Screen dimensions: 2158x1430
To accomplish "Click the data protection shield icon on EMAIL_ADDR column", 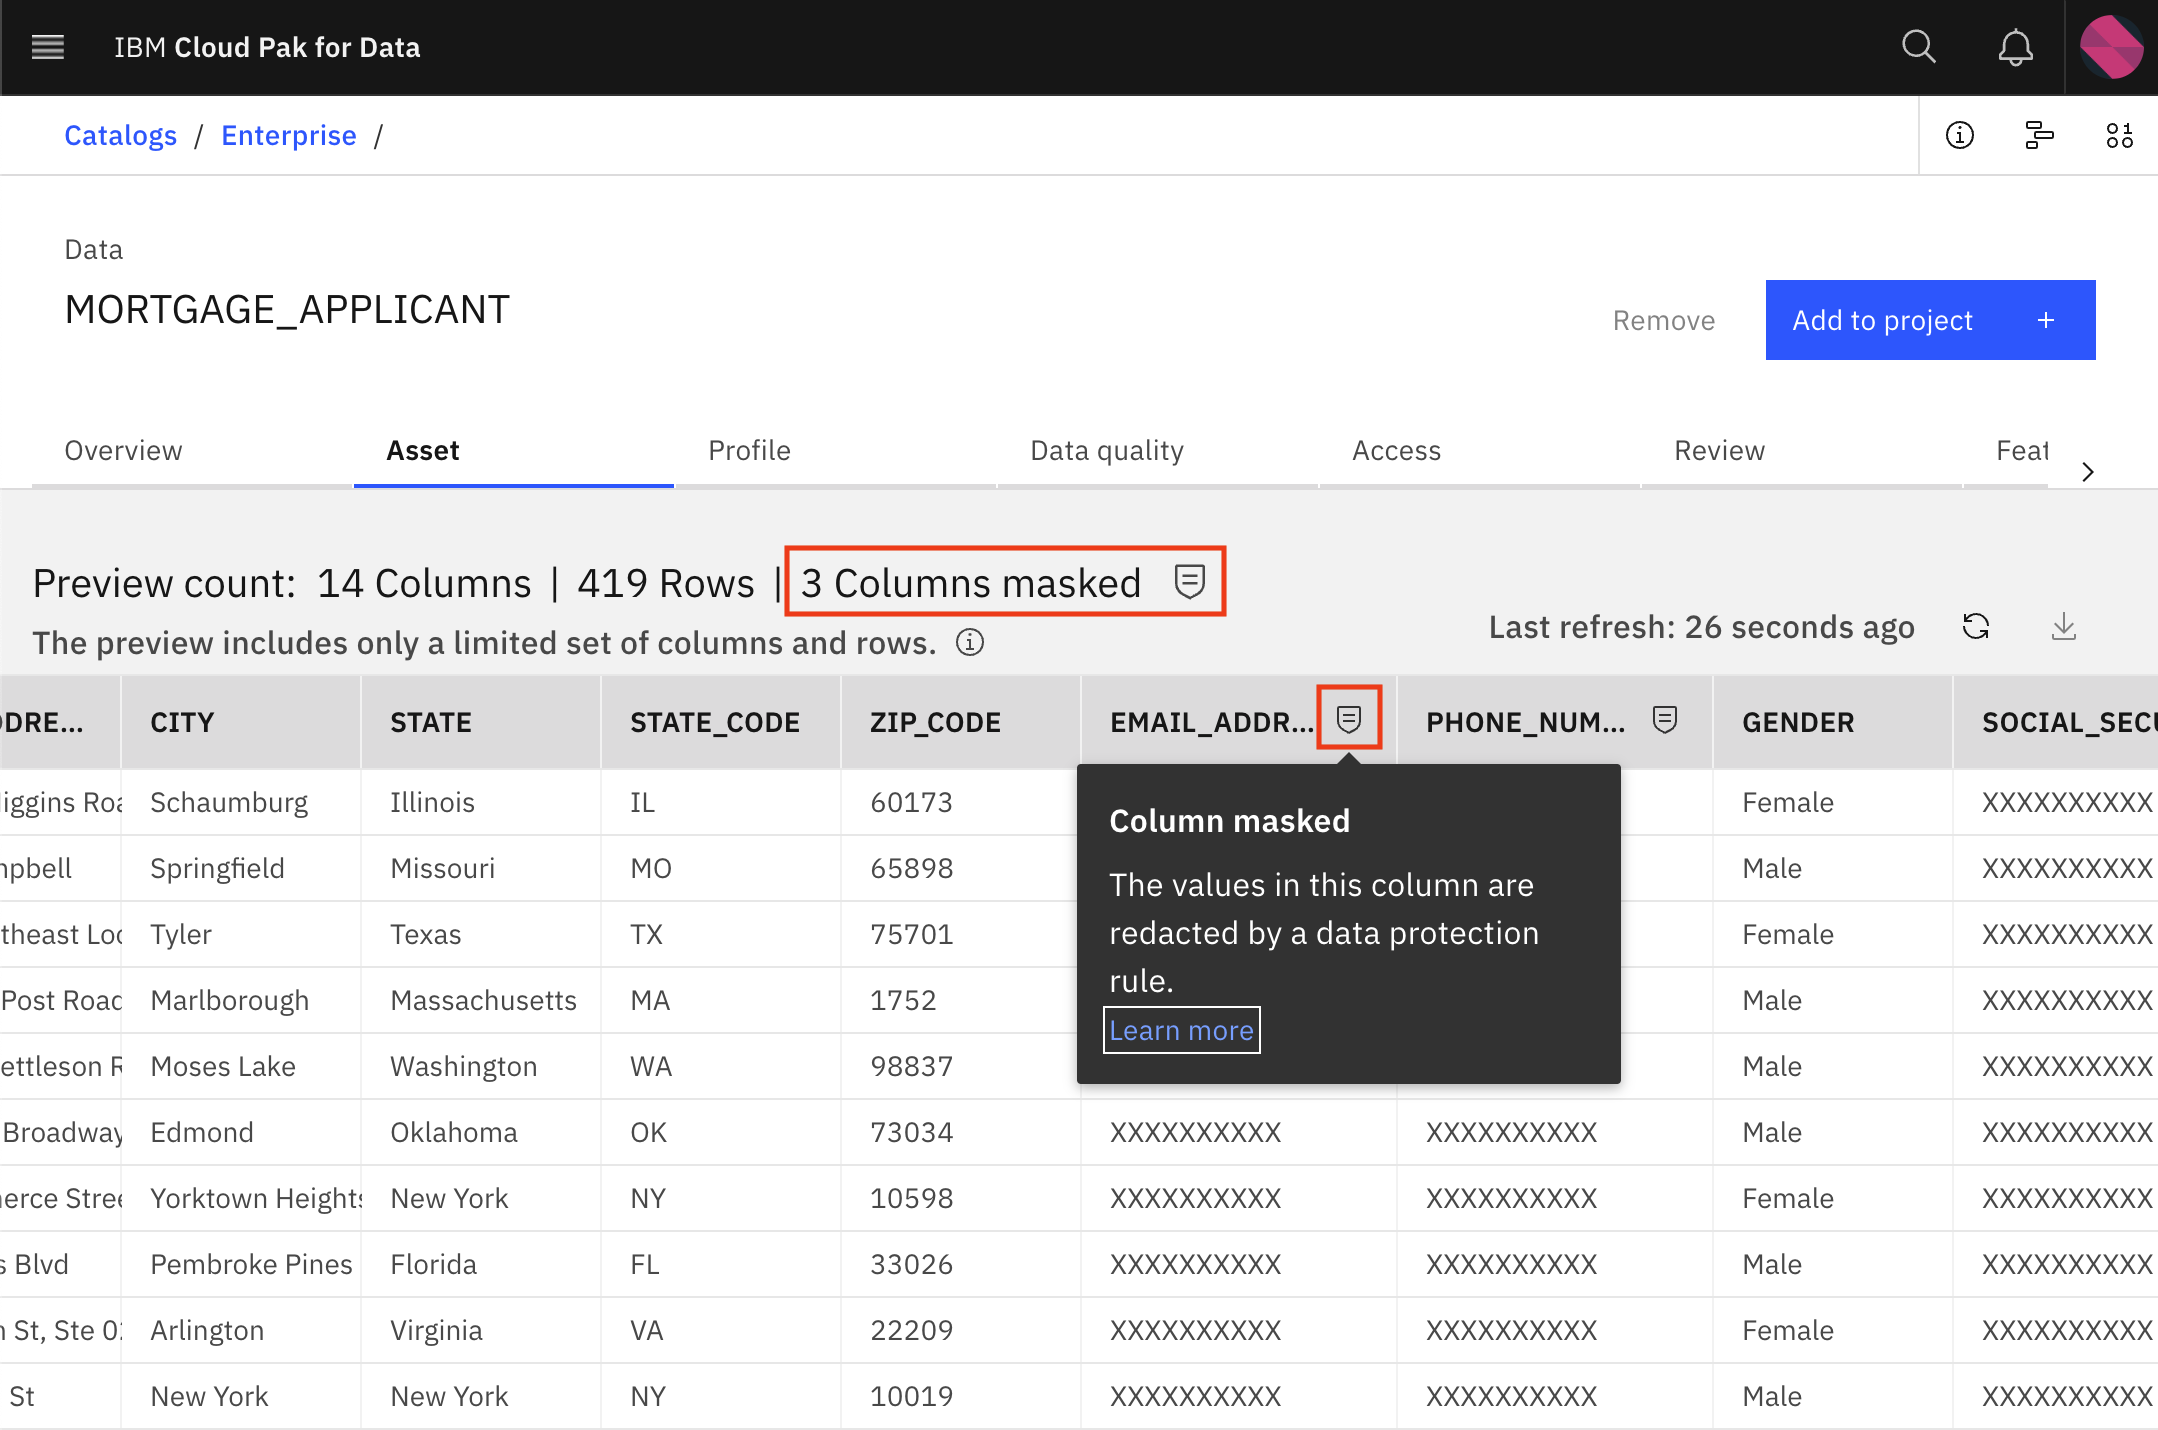I will pyautogui.click(x=1349, y=720).
